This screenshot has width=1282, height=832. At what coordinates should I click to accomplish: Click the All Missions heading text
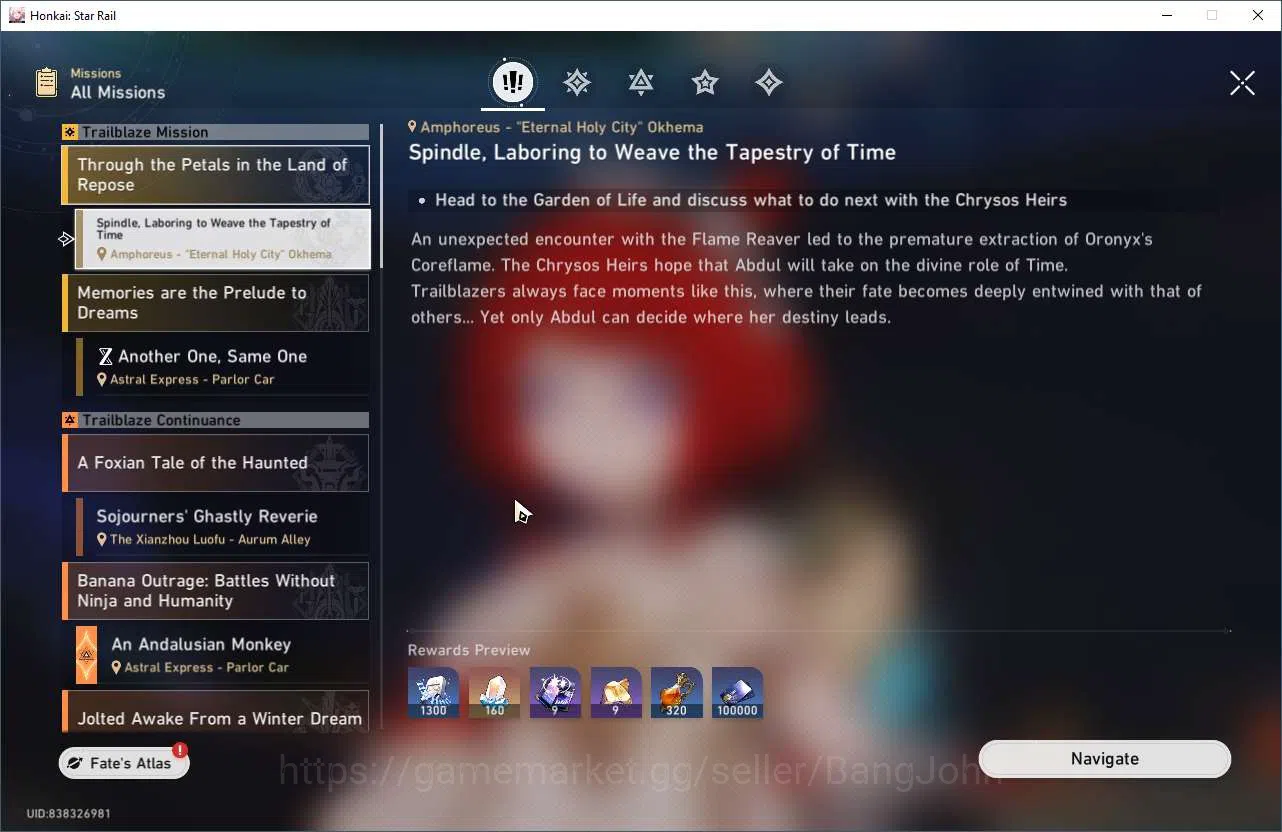tap(118, 93)
